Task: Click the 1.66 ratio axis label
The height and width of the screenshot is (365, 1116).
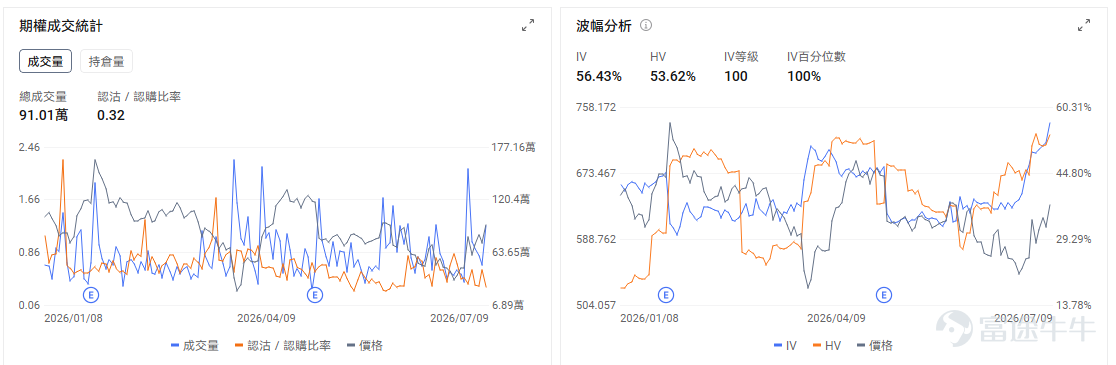Action: tap(29, 199)
